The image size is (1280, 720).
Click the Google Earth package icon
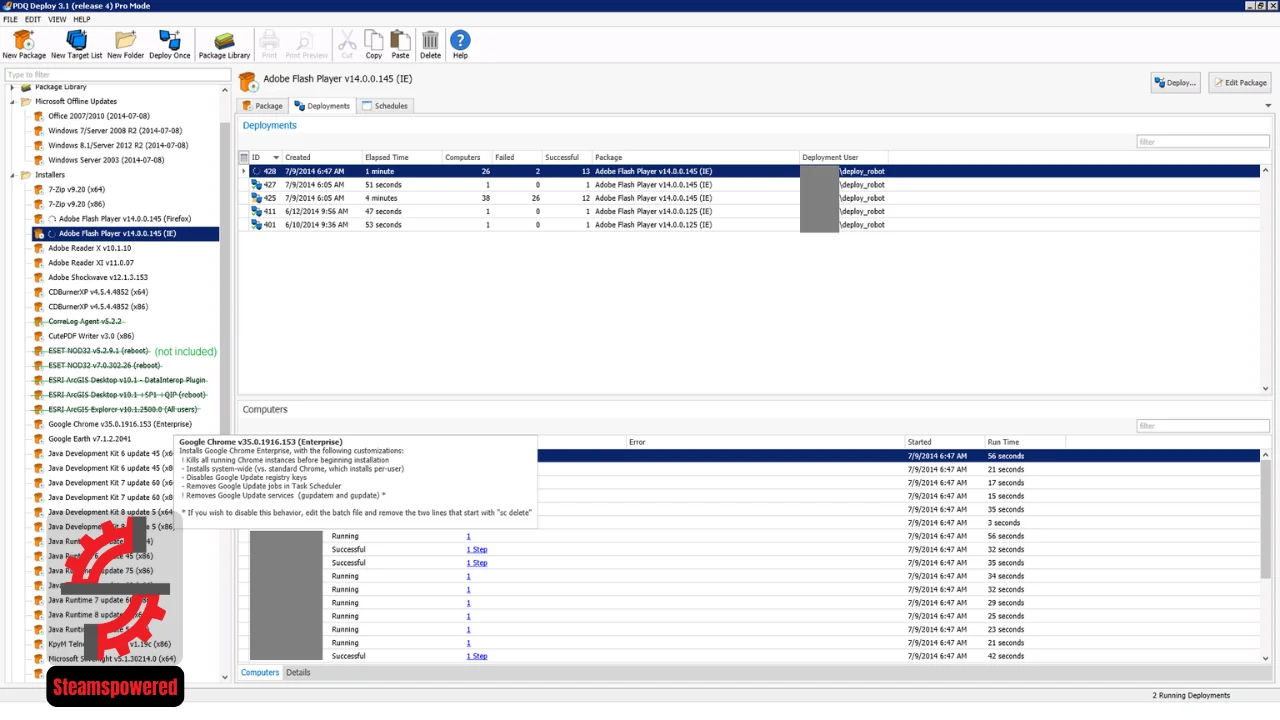point(39,439)
